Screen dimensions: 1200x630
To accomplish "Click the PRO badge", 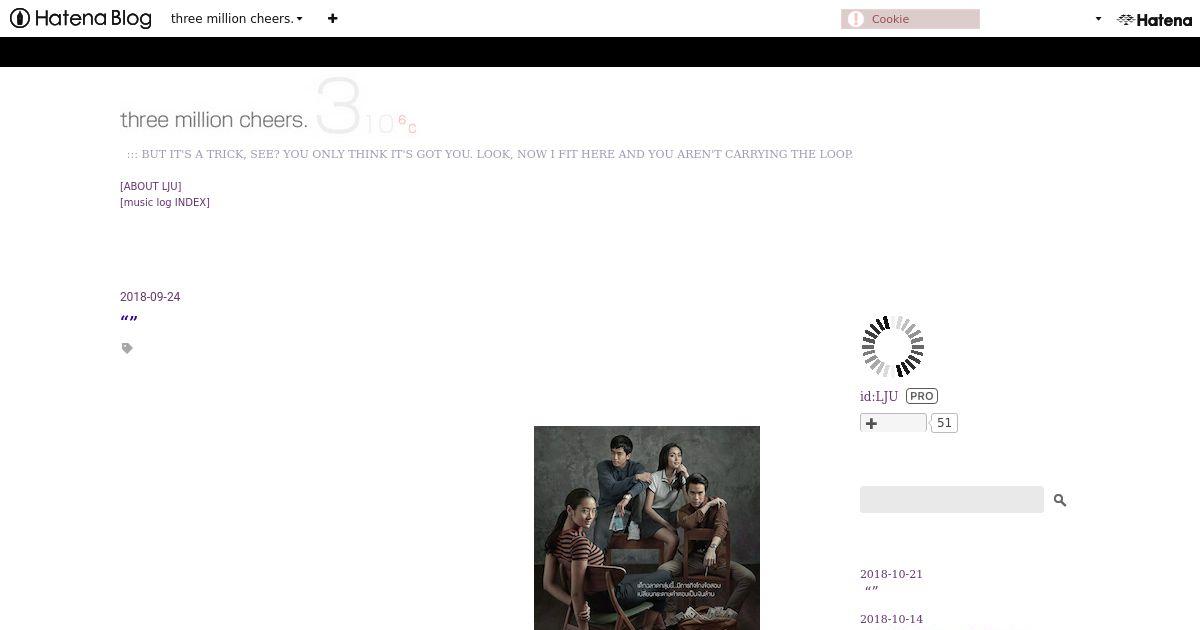I will (922, 396).
